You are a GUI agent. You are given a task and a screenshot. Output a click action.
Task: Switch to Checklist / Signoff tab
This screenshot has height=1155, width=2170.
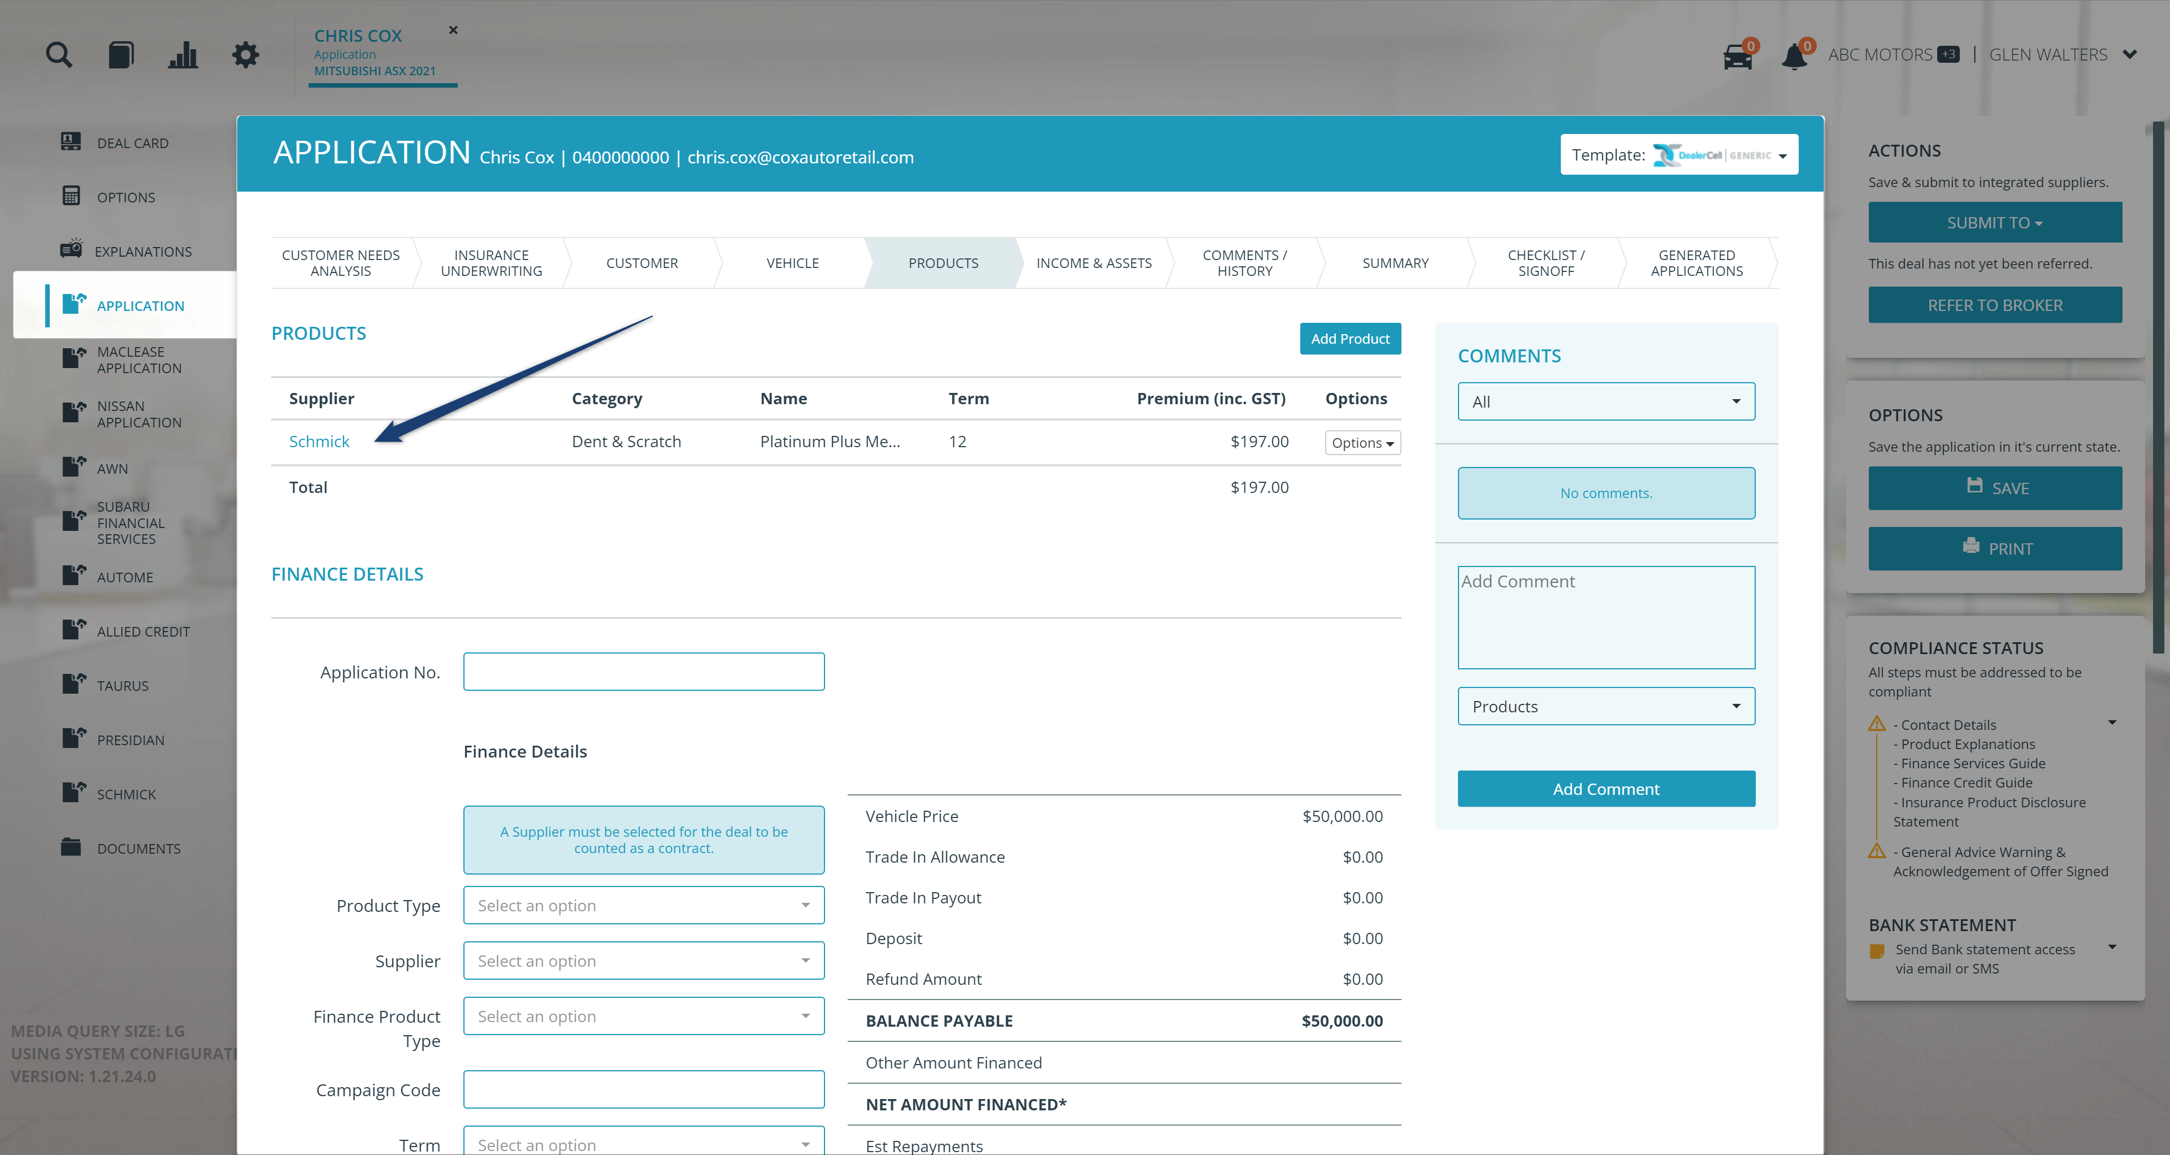pos(1546,263)
